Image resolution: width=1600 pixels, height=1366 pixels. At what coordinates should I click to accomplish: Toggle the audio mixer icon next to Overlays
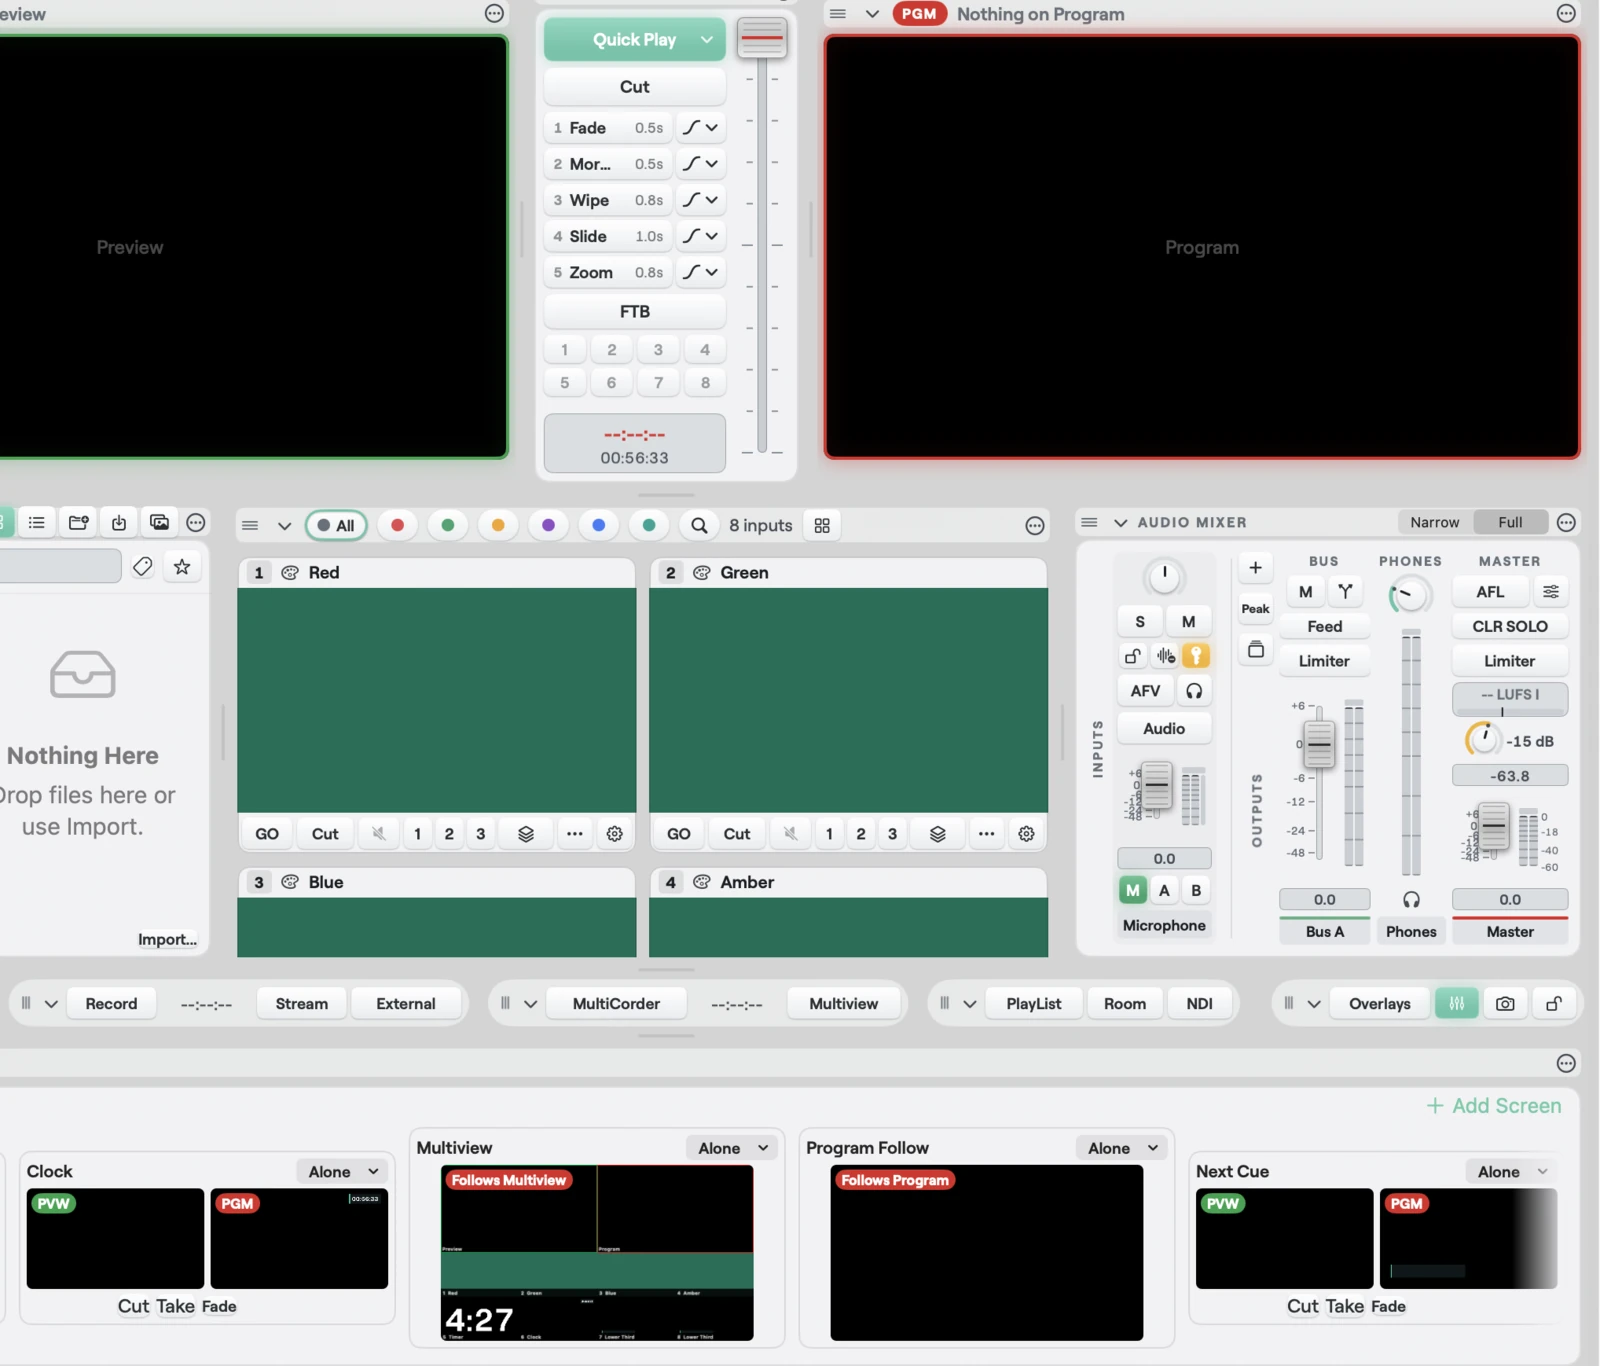point(1457,1003)
